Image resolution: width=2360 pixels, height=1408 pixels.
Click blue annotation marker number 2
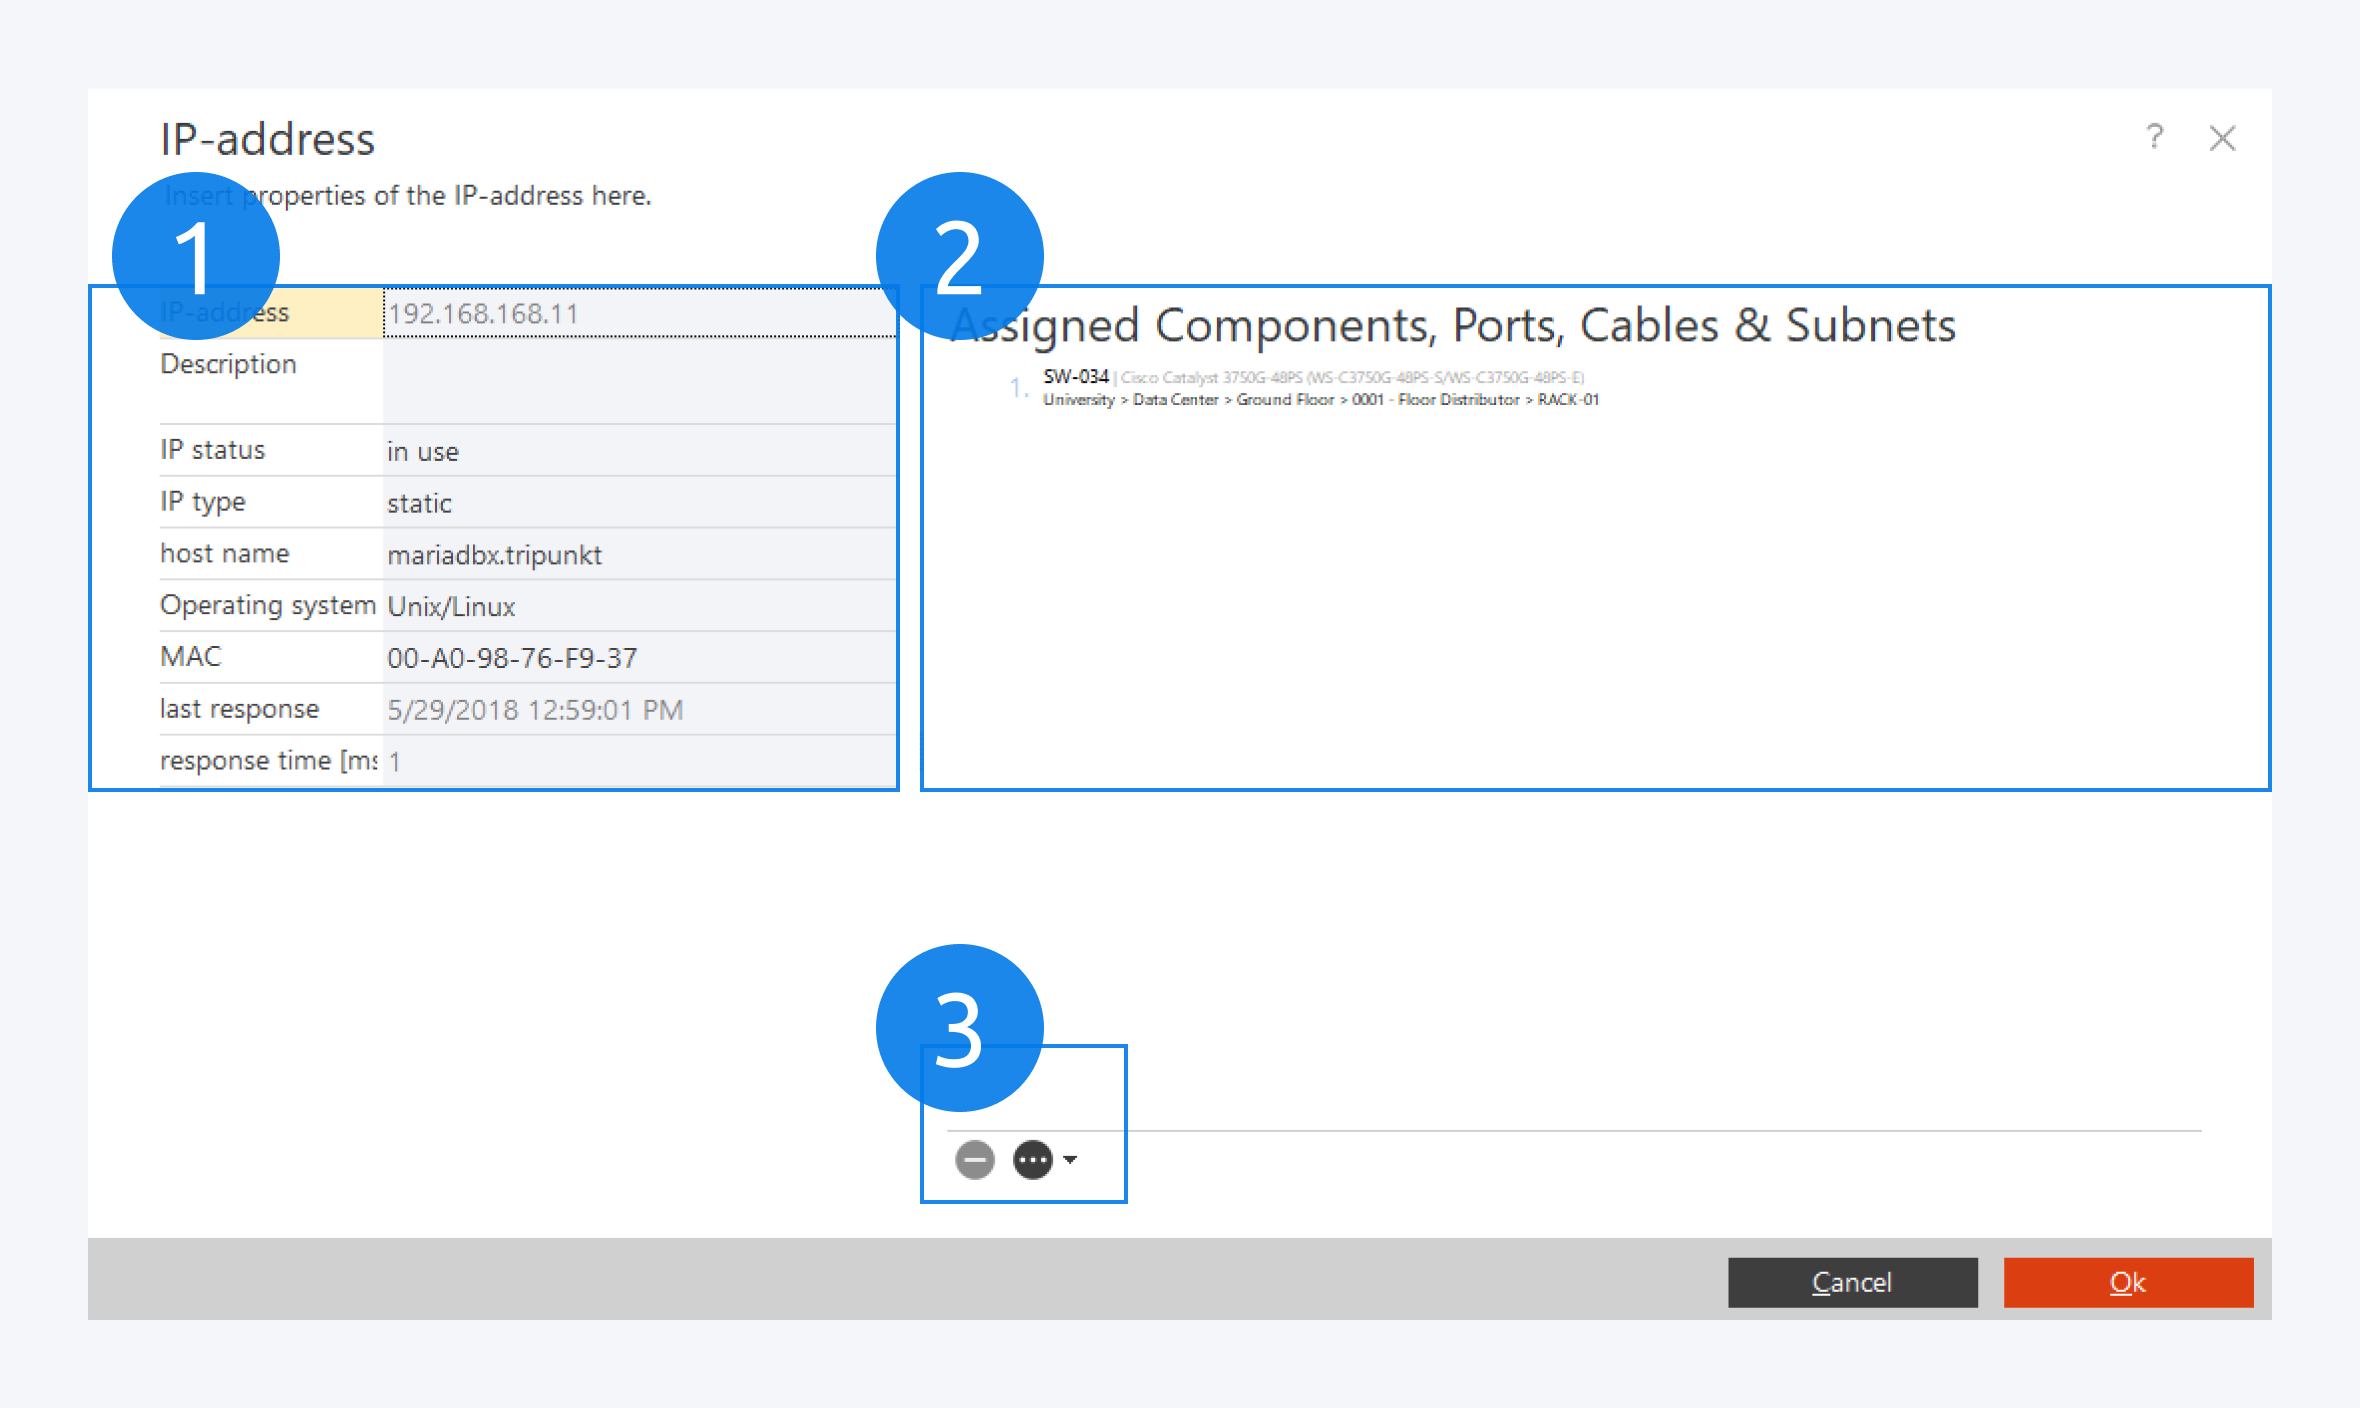point(959,256)
